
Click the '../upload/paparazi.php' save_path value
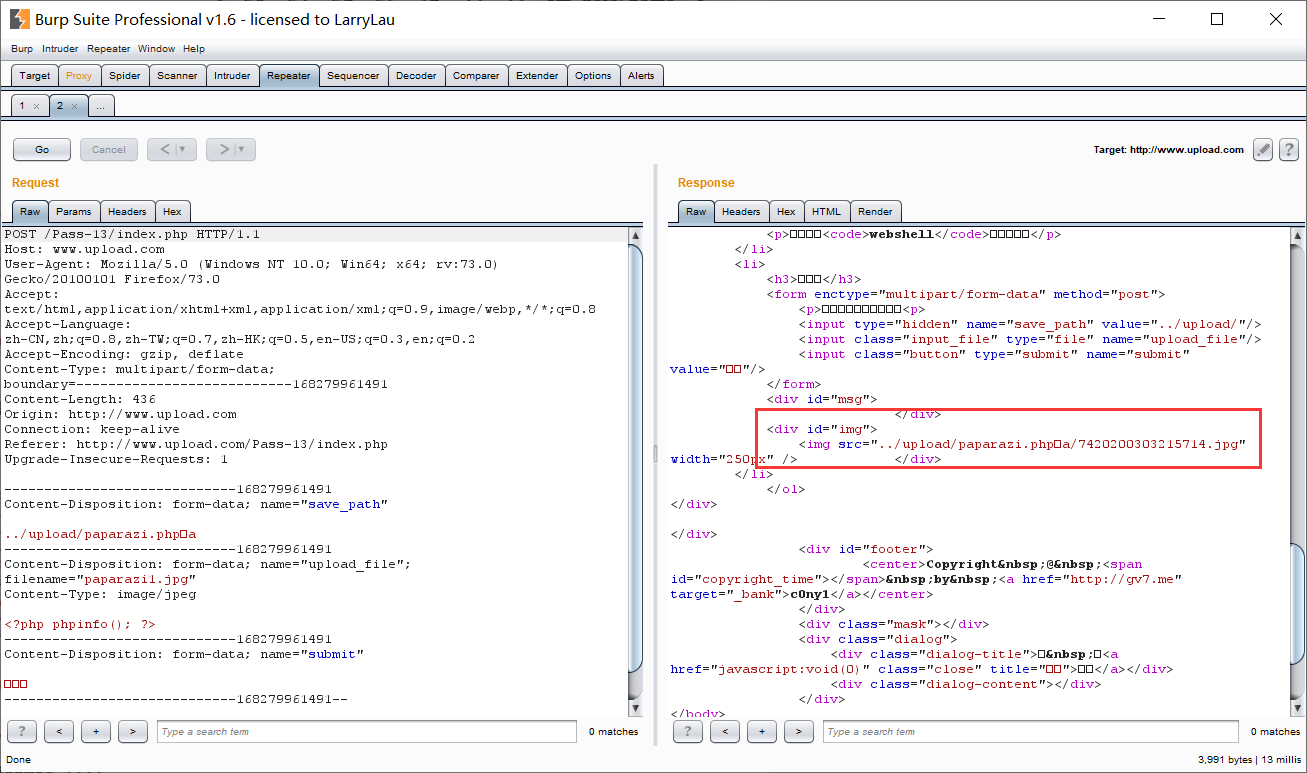click(x=100, y=534)
